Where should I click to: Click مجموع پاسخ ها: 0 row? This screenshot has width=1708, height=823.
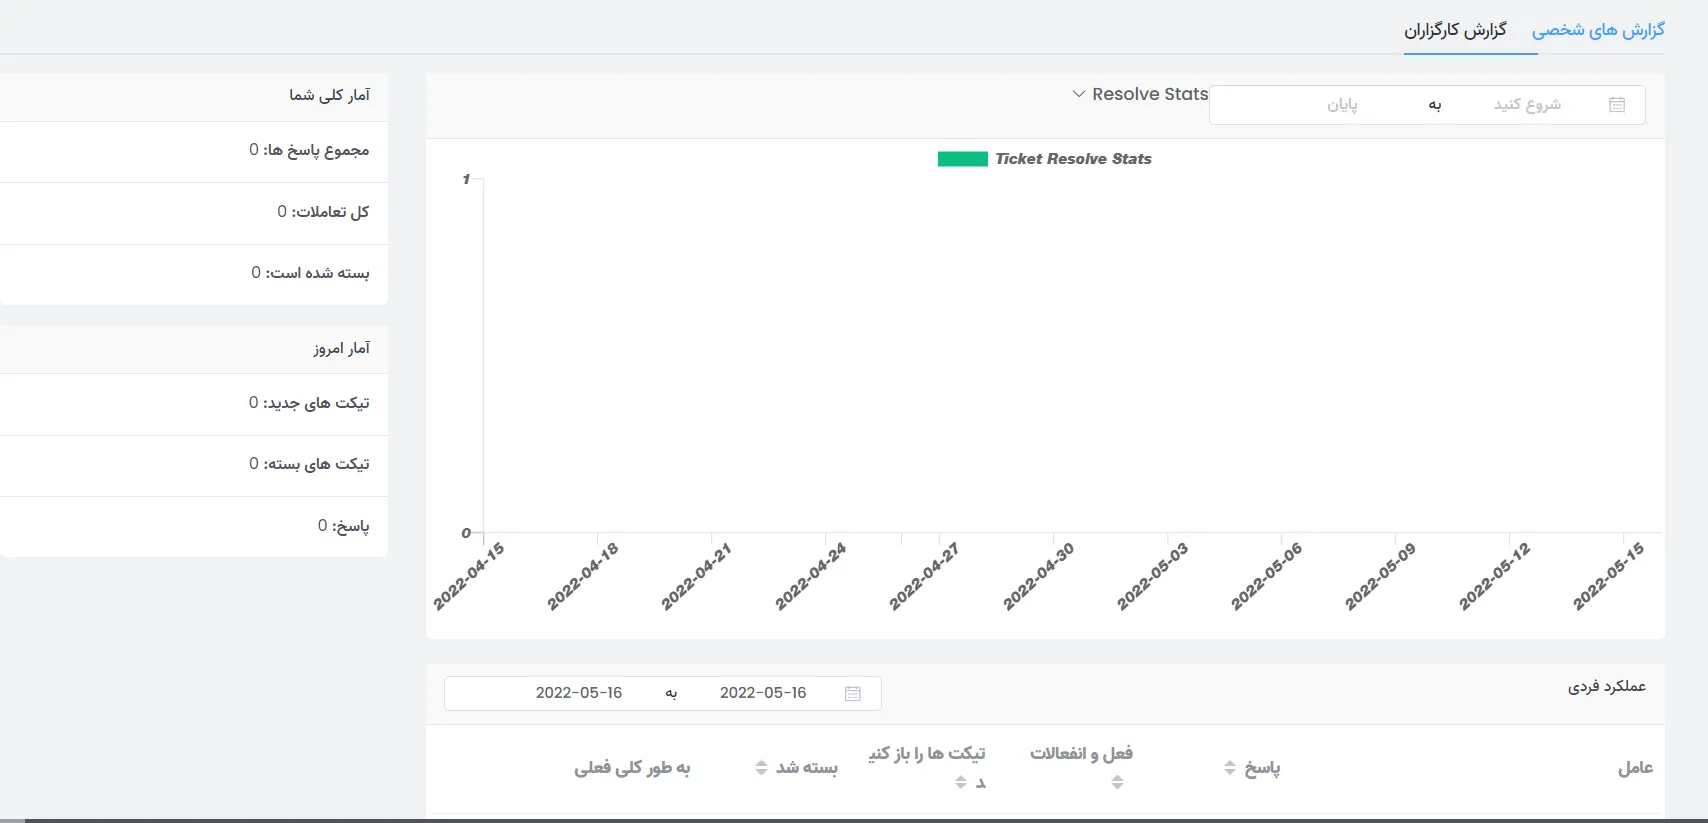pos(194,151)
